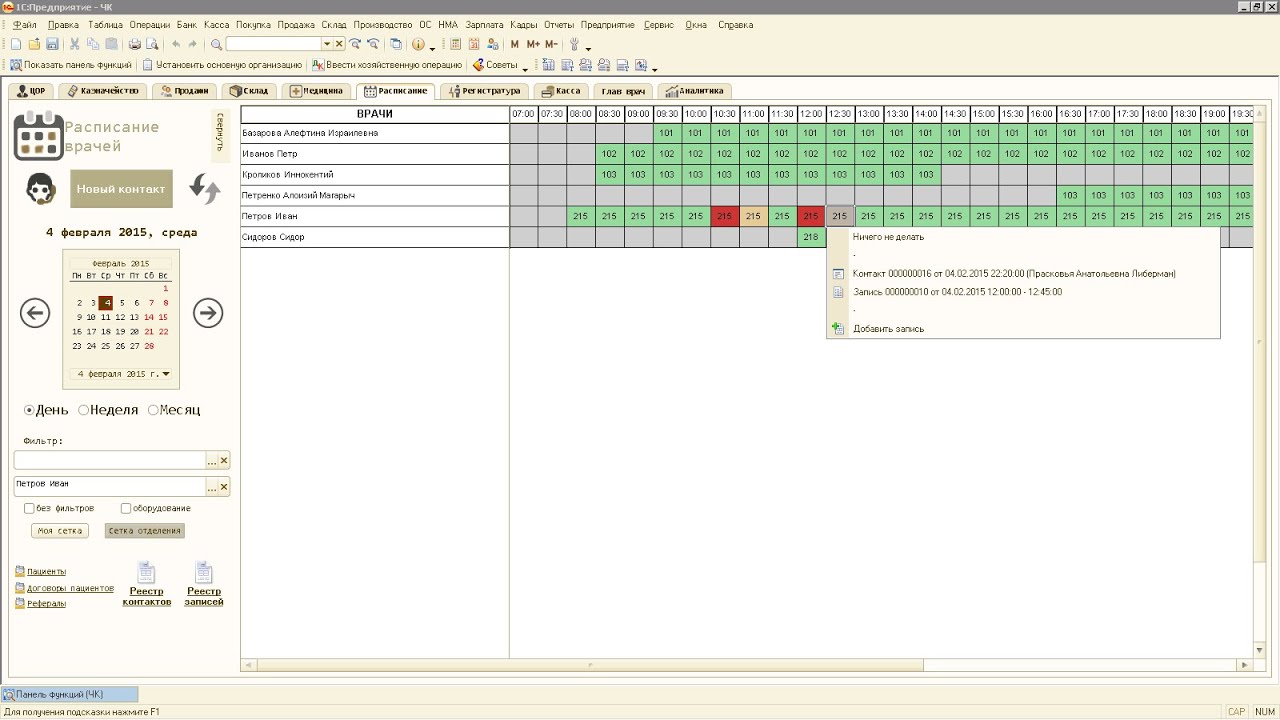This screenshot has height=720, width=1280.
Task: Click the M- memory button
Action: point(551,44)
